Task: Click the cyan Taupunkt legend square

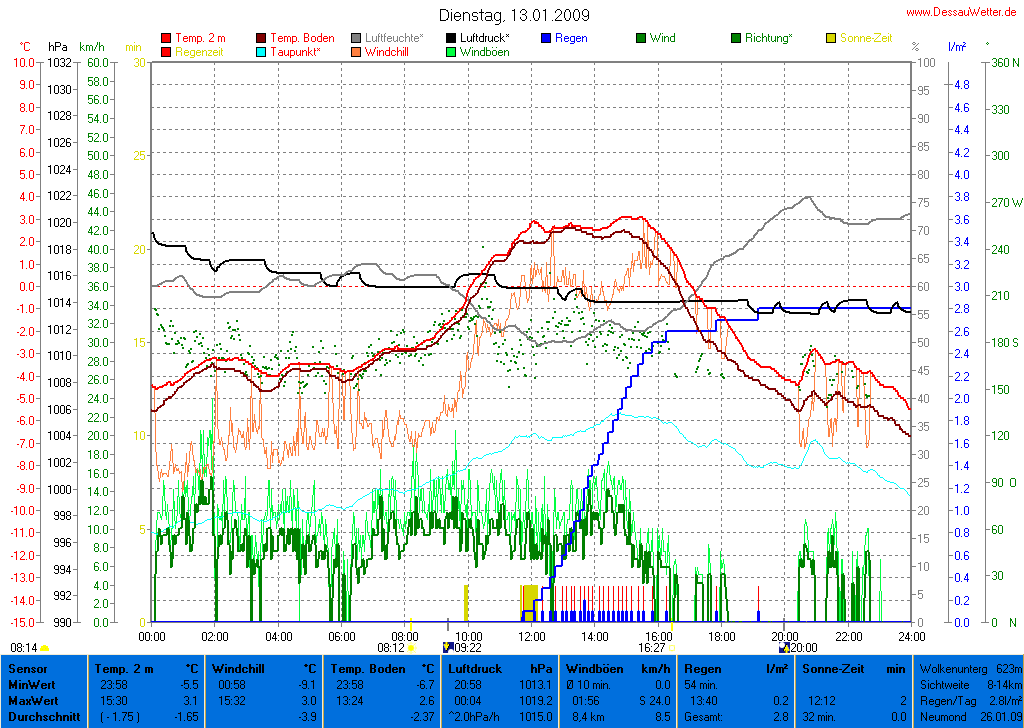Action: 262,52
